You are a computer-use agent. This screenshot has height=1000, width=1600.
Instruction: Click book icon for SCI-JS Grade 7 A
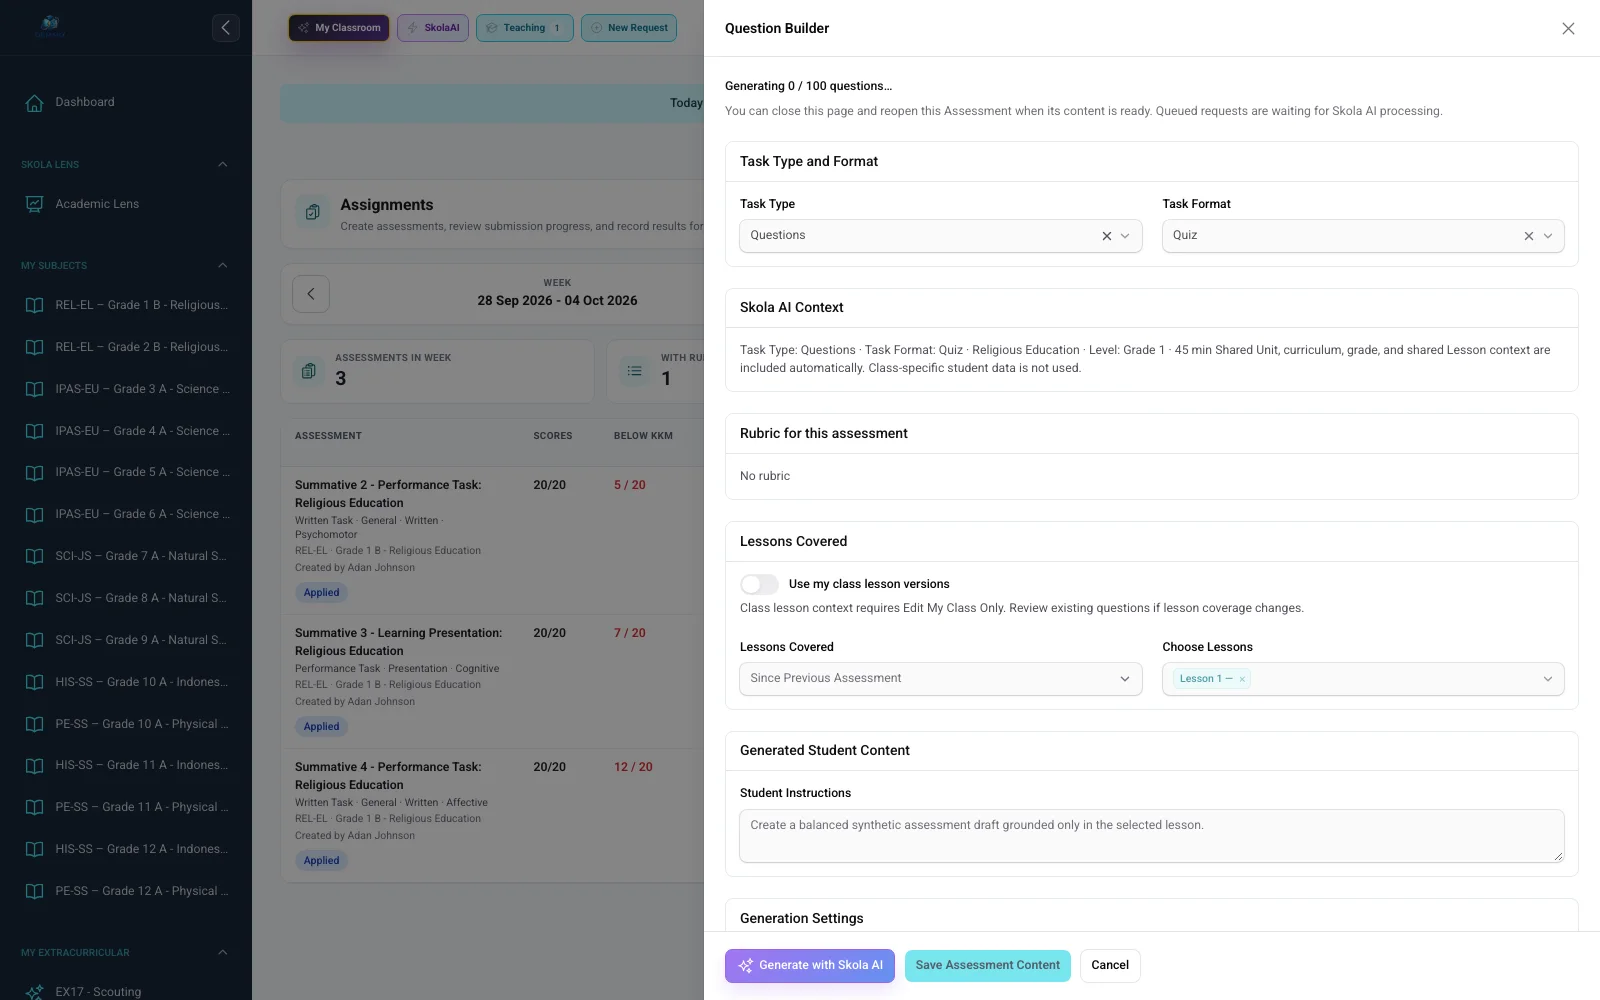(34, 556)
